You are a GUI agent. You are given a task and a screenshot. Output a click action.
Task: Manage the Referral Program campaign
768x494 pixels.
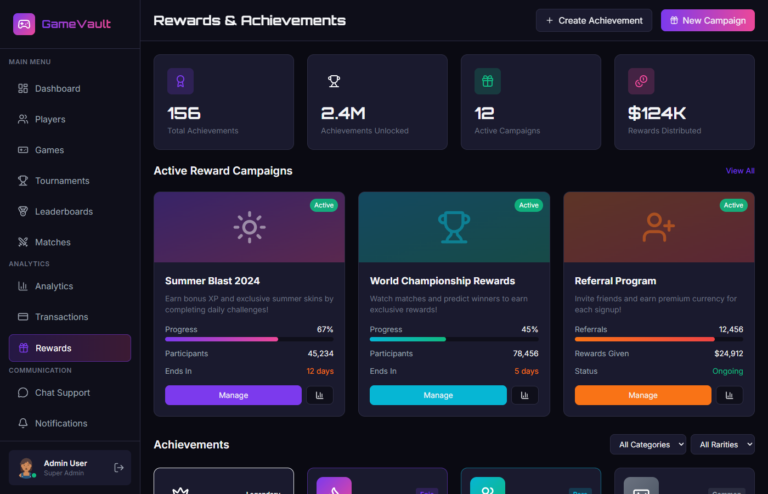(x=643, y=395)
